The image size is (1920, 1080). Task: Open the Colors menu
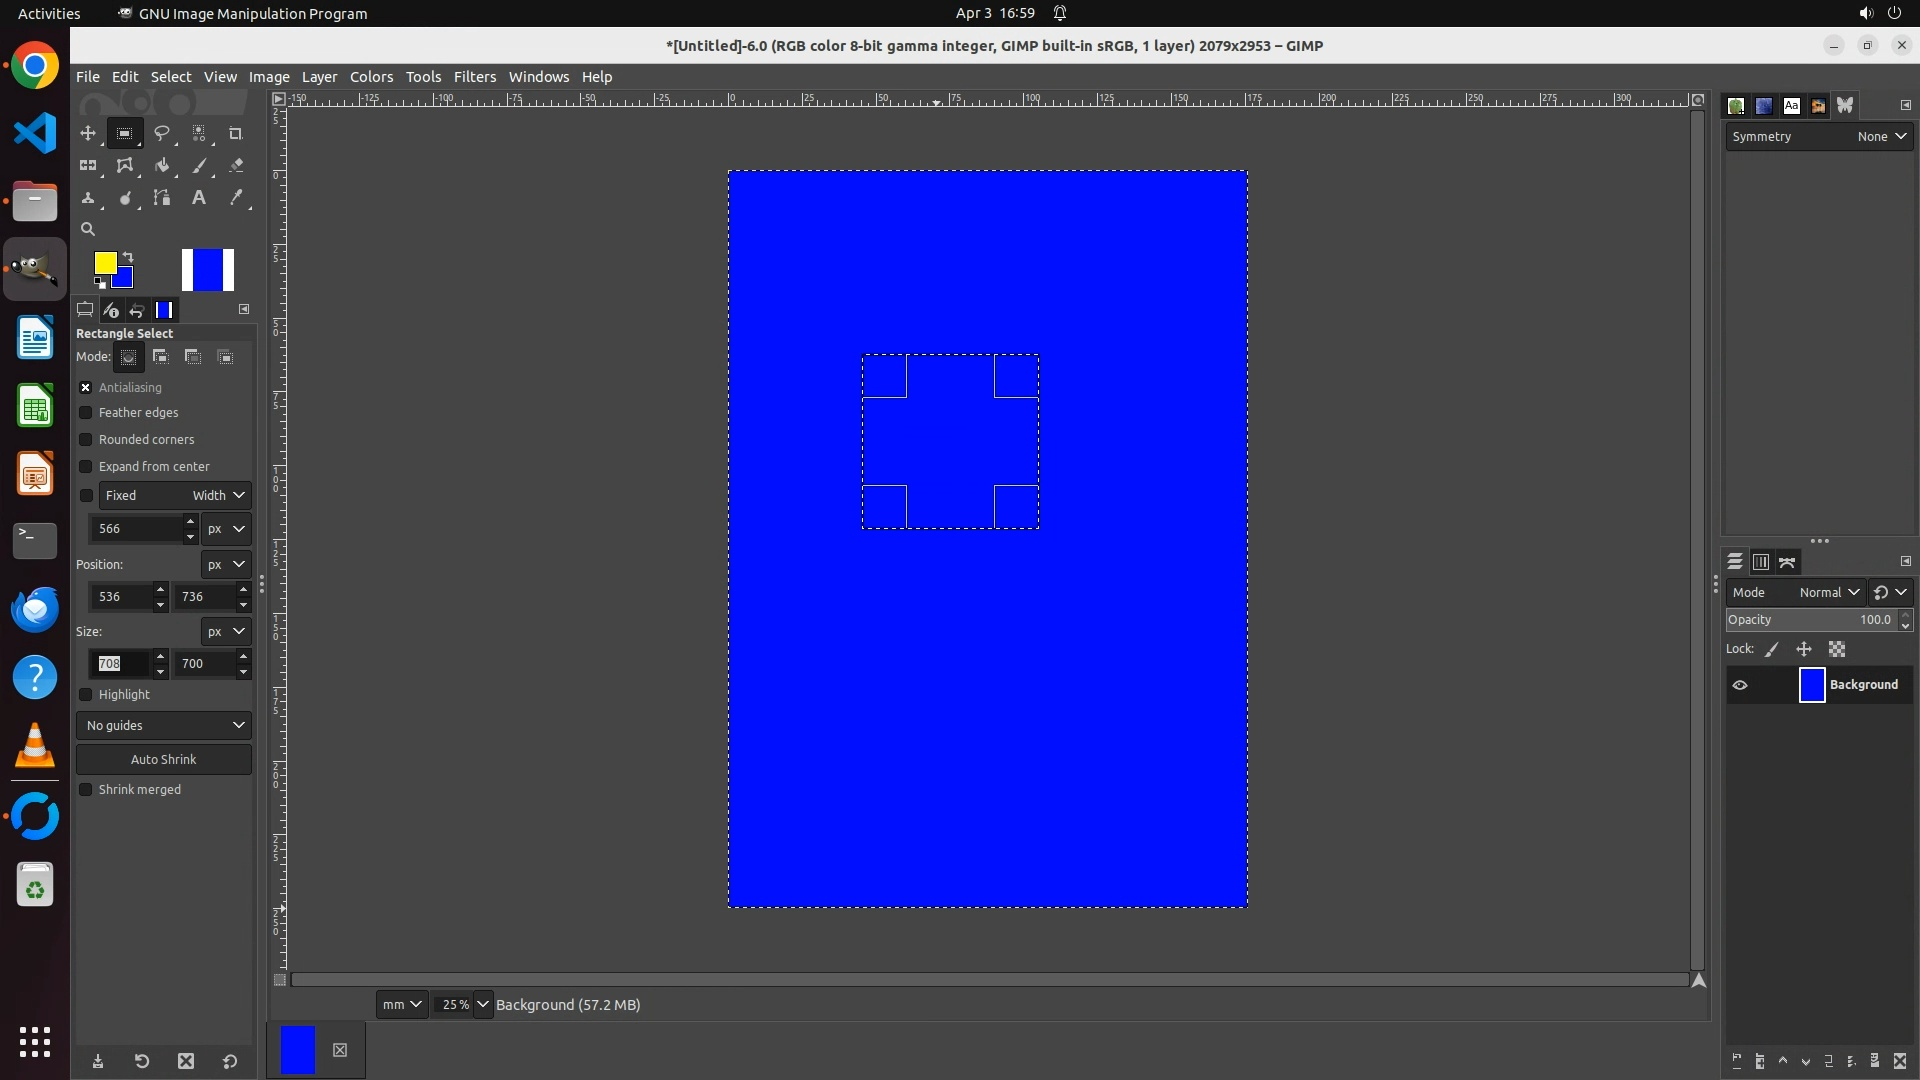(371, 77)
